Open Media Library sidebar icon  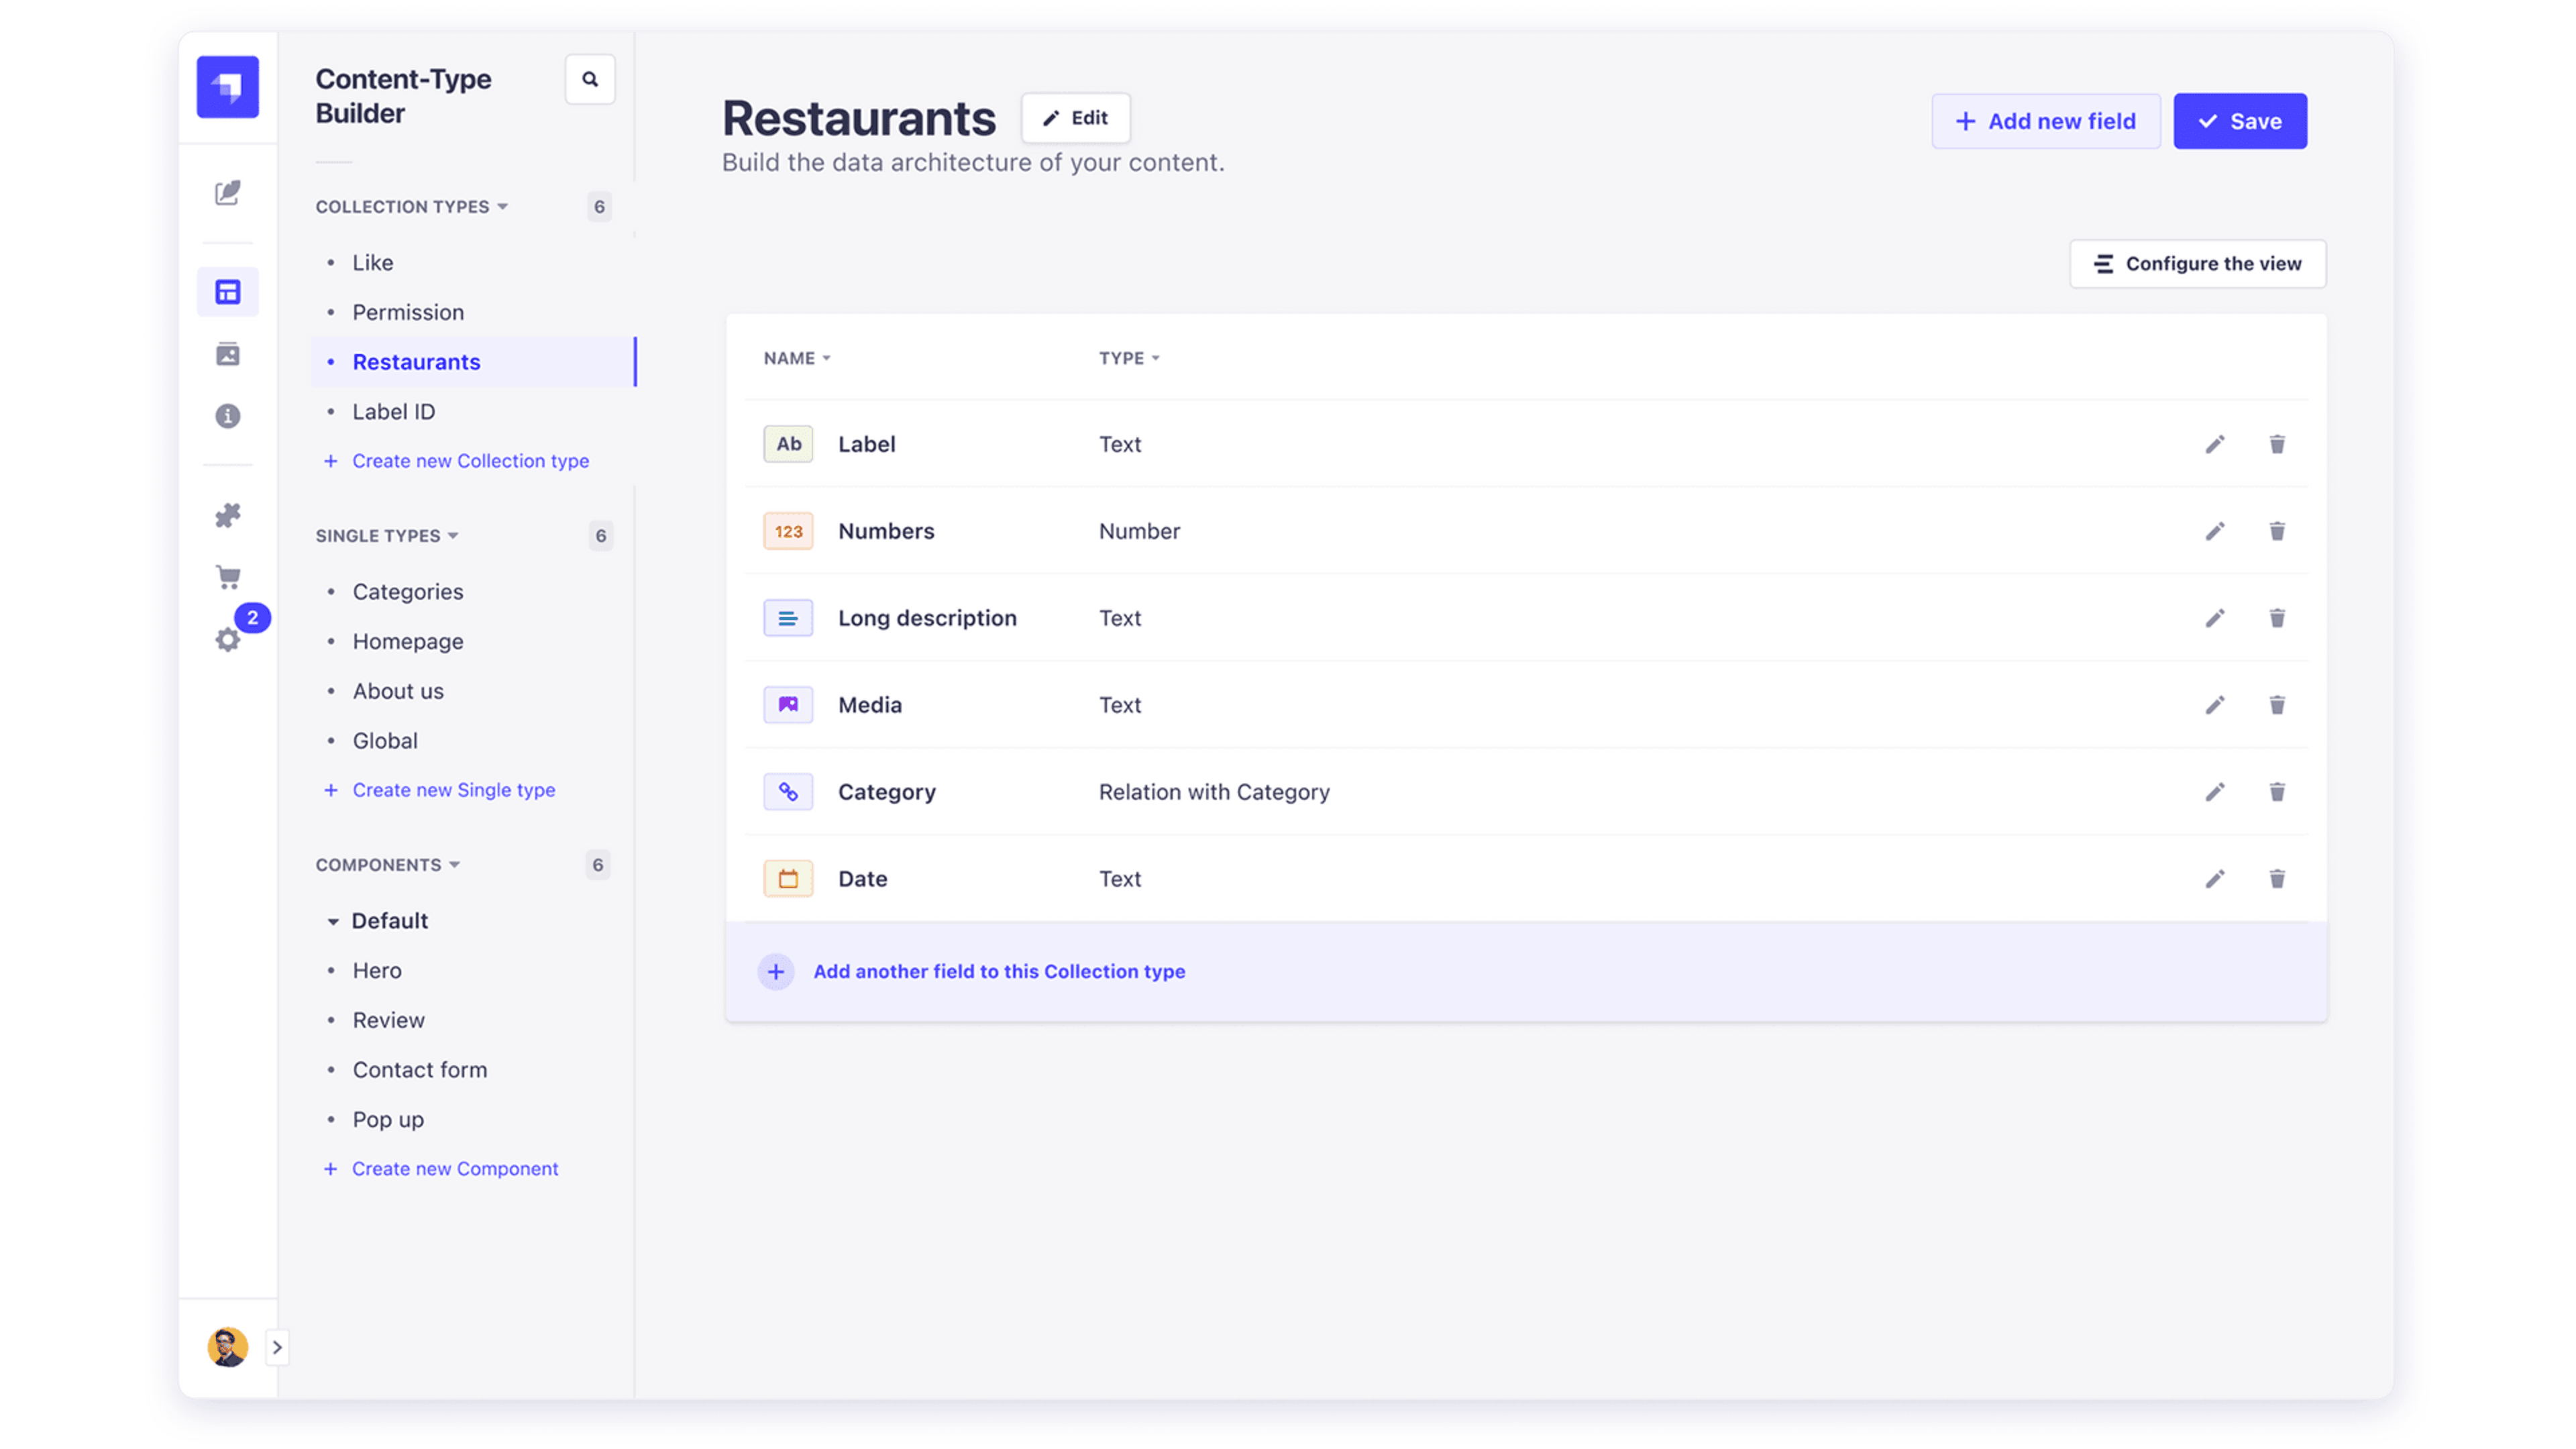point(228,354)
